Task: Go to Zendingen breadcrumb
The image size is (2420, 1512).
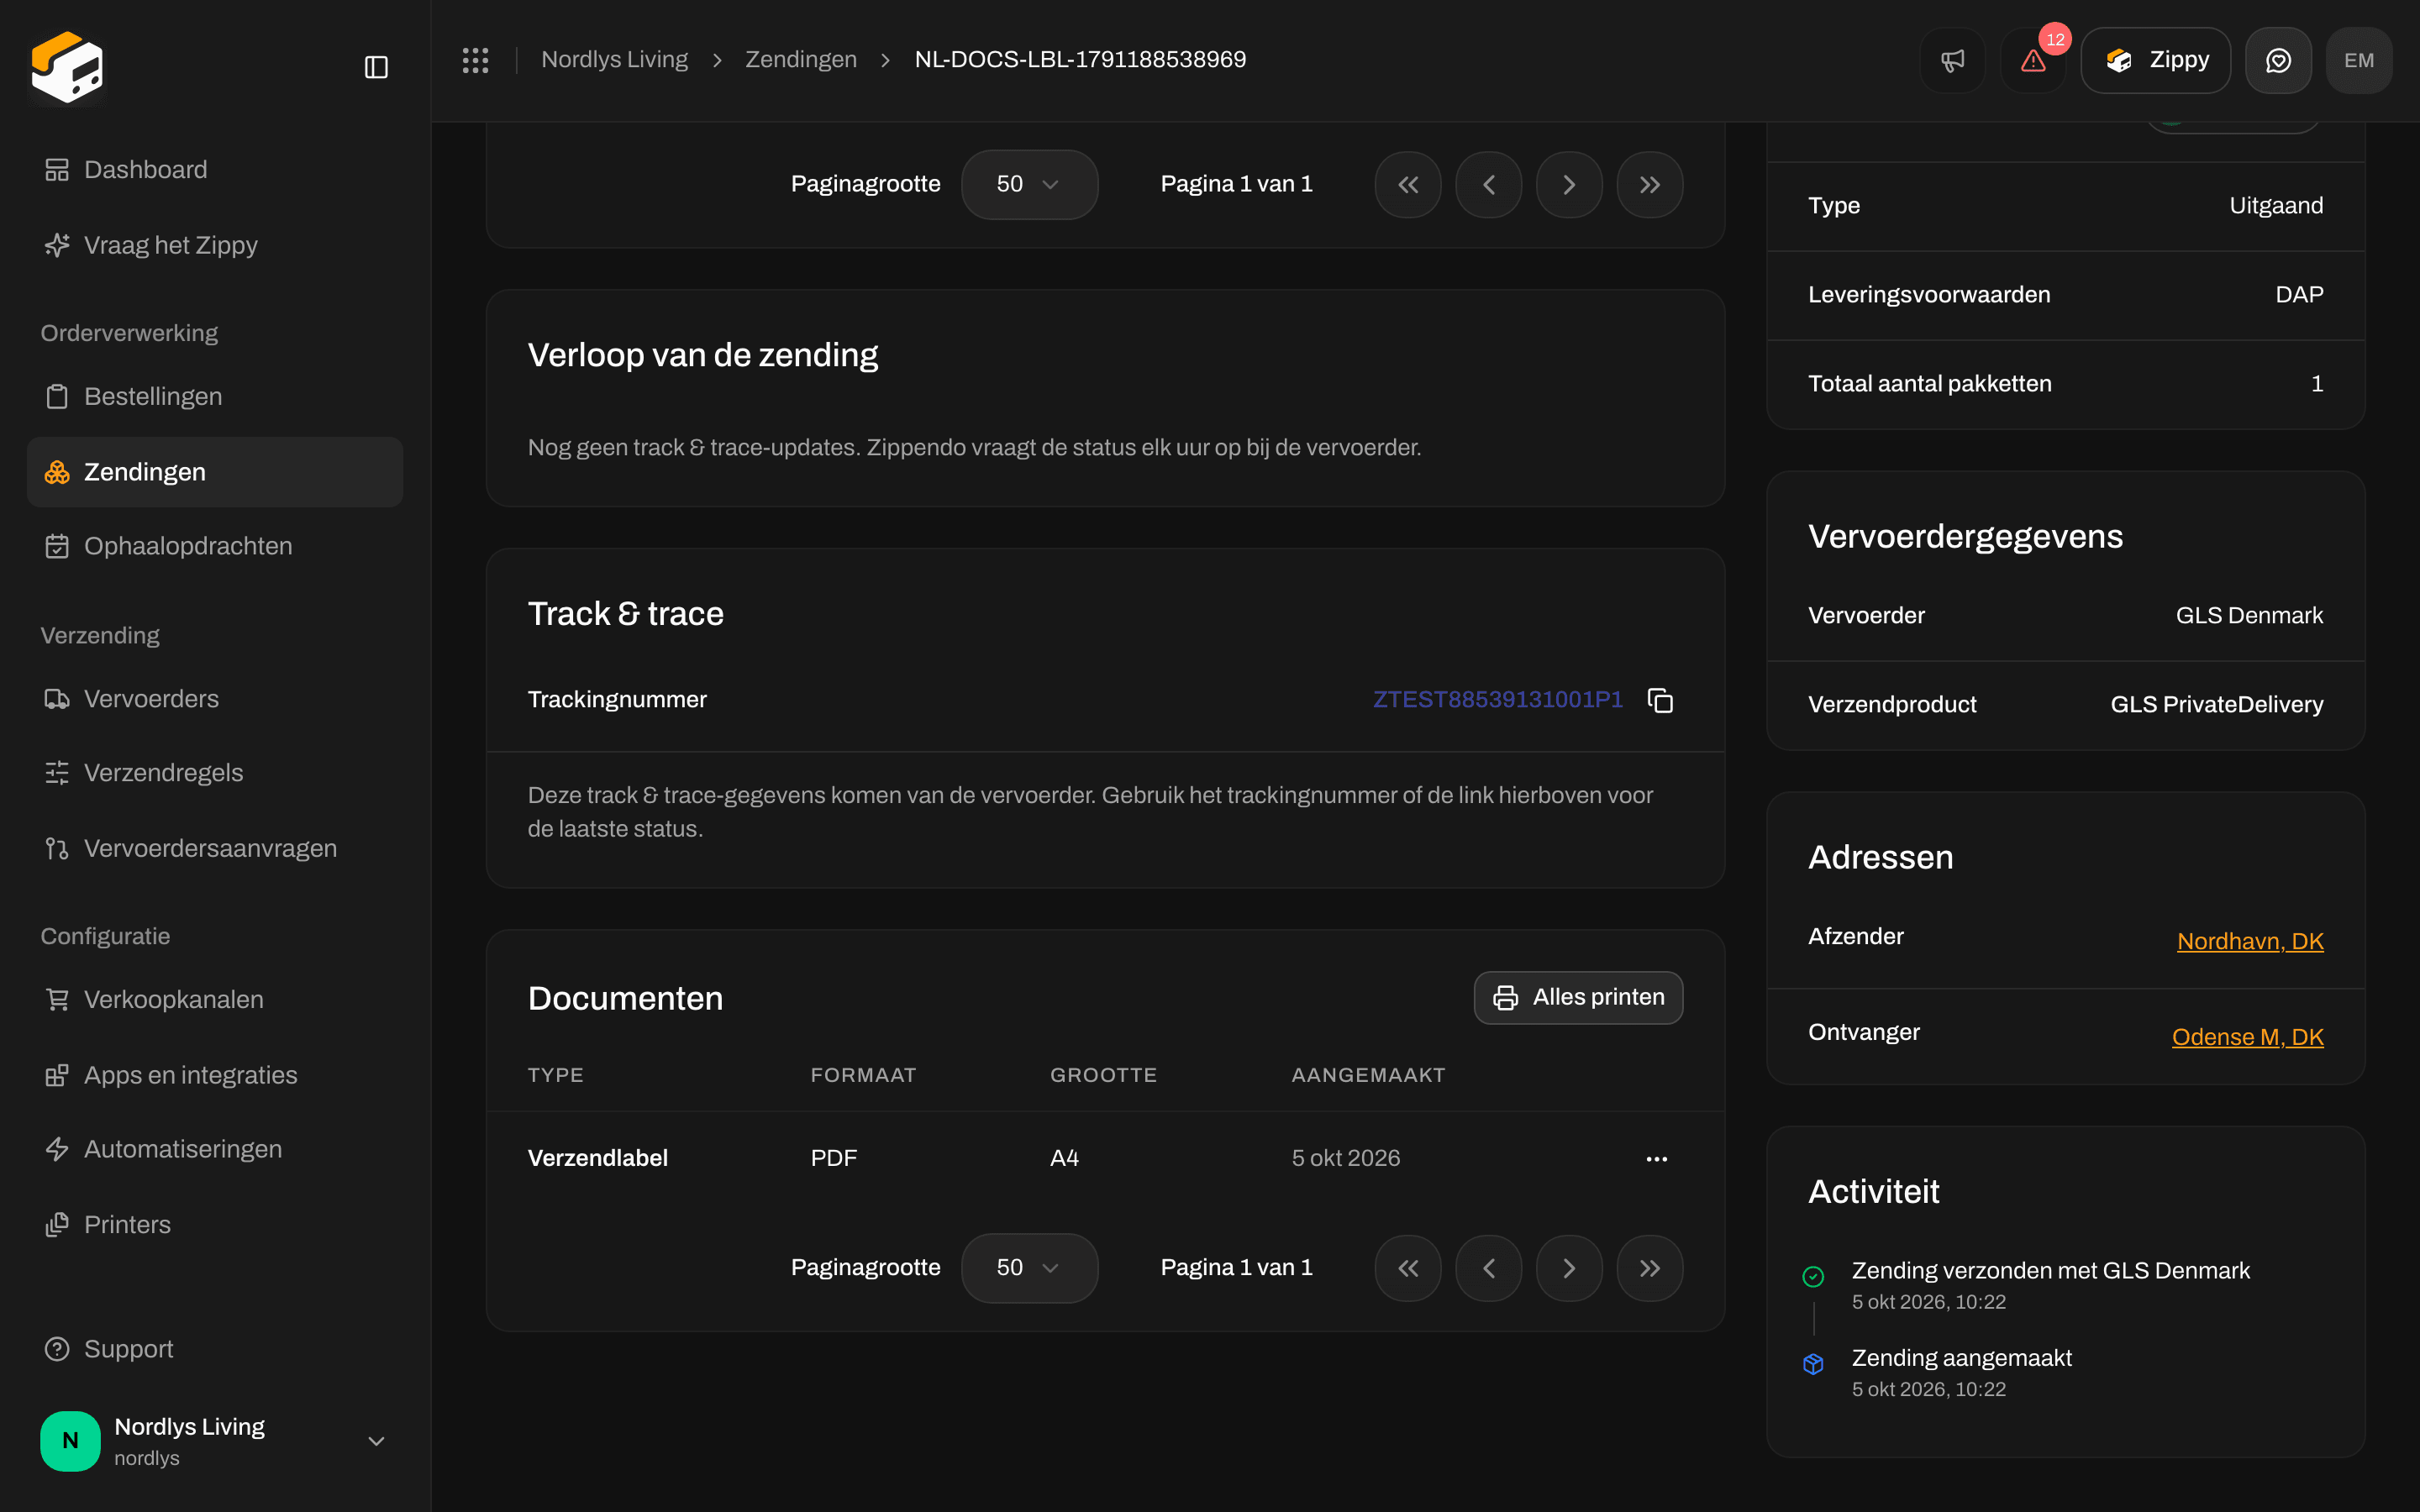Action: (801, 60)
